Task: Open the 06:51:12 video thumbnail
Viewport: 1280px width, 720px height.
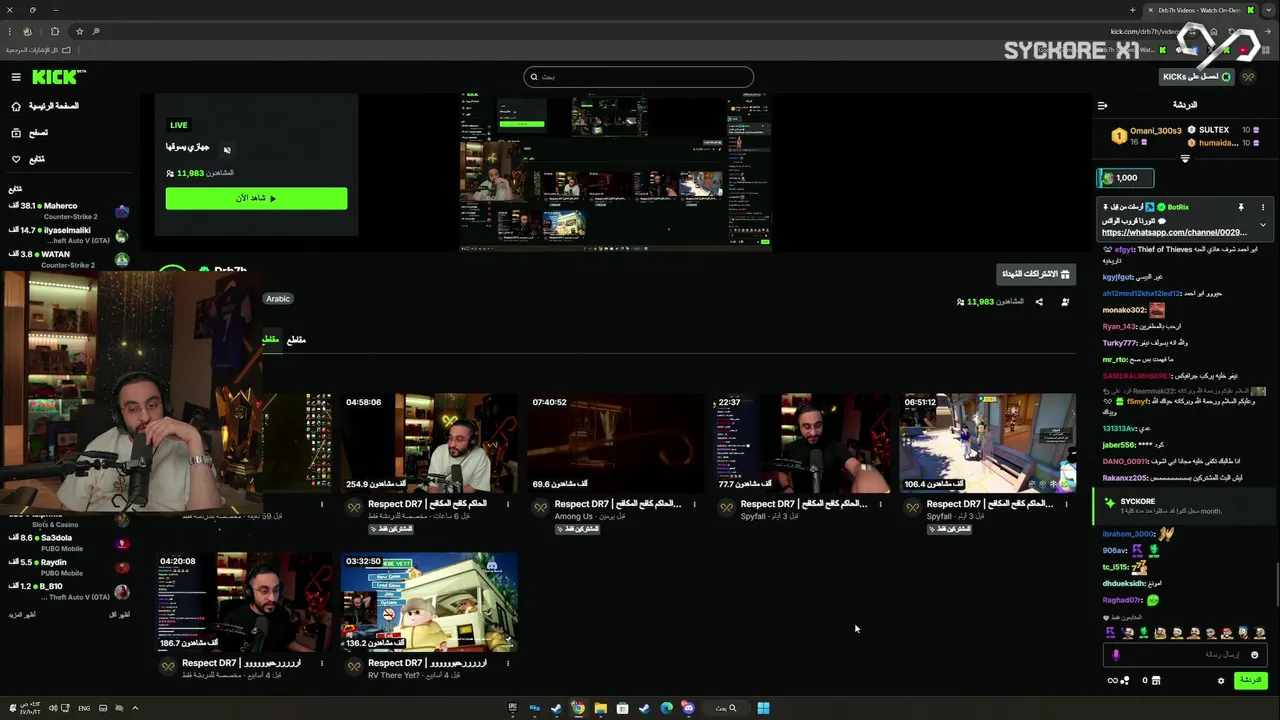Action: [x=987, y=443]
